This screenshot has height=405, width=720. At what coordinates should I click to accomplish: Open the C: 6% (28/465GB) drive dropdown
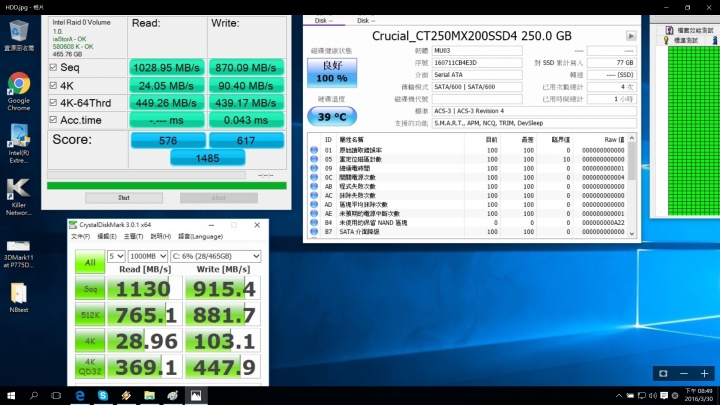click(216, 256)
